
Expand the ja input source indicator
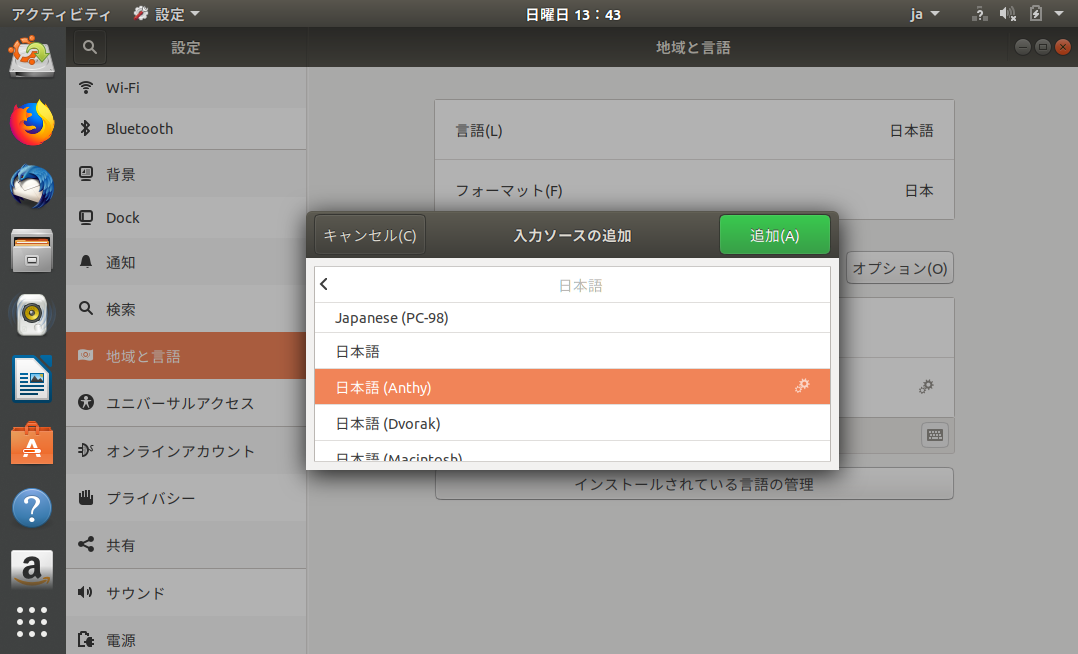click(x=924, y=14)
